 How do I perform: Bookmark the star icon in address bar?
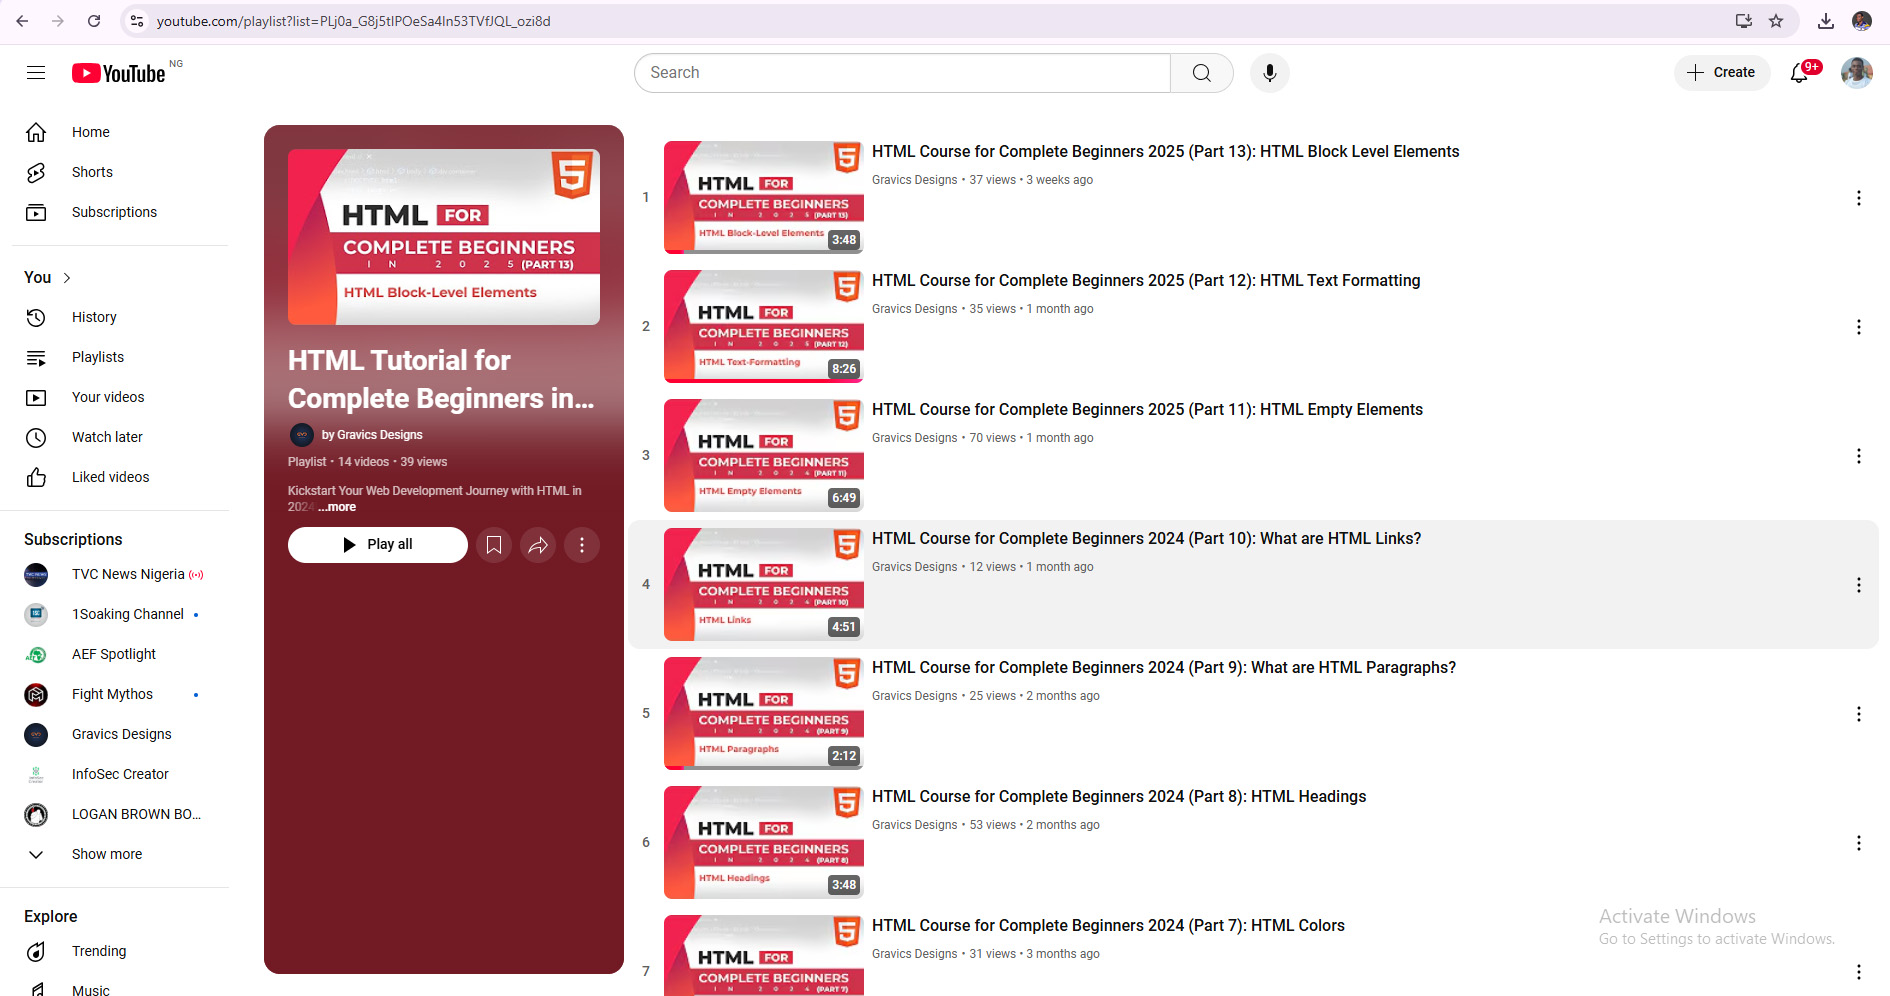tap(1776, 21)
